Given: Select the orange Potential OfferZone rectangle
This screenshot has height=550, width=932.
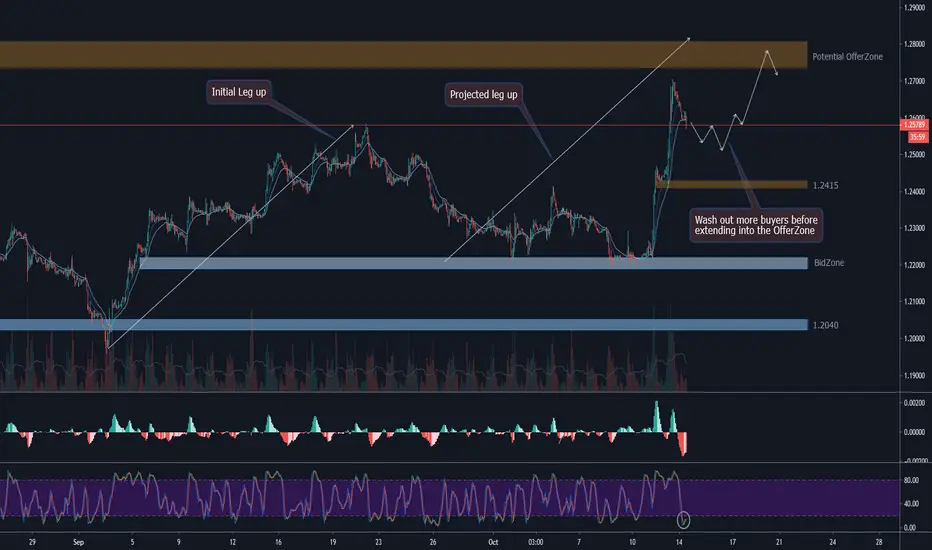Looking at the screenshot, I should click(404, 55).
